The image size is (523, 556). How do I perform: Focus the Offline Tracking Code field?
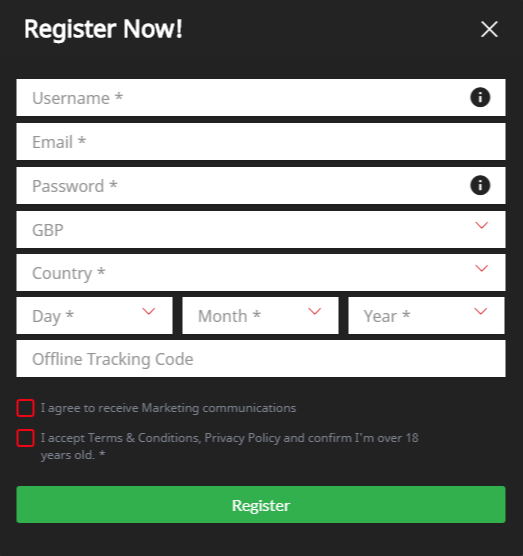pyautogui.click(x=261, y=358)
